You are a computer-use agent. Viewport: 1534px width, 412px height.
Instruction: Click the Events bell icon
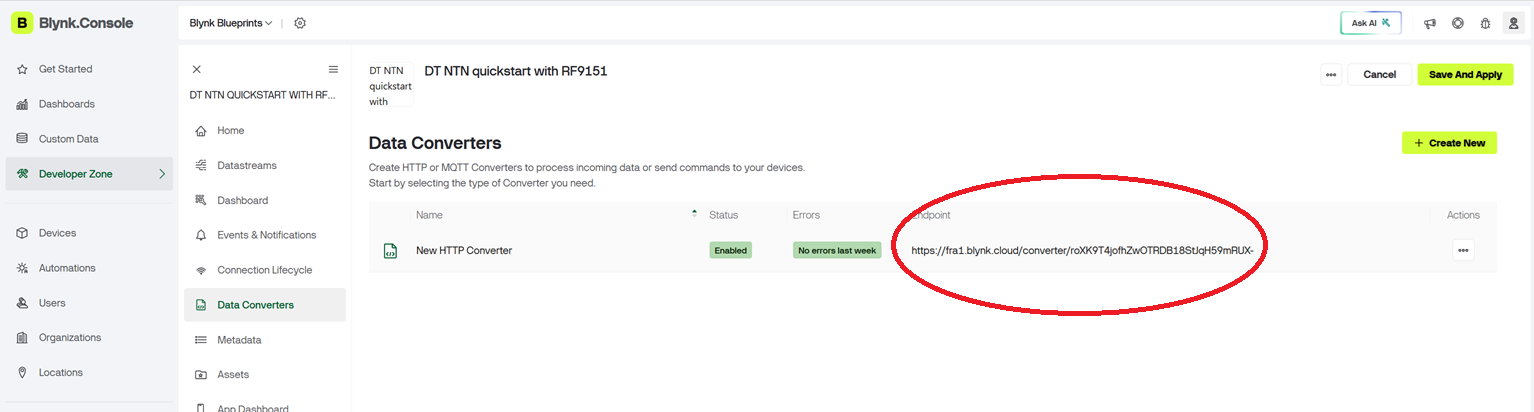(201, 235)
